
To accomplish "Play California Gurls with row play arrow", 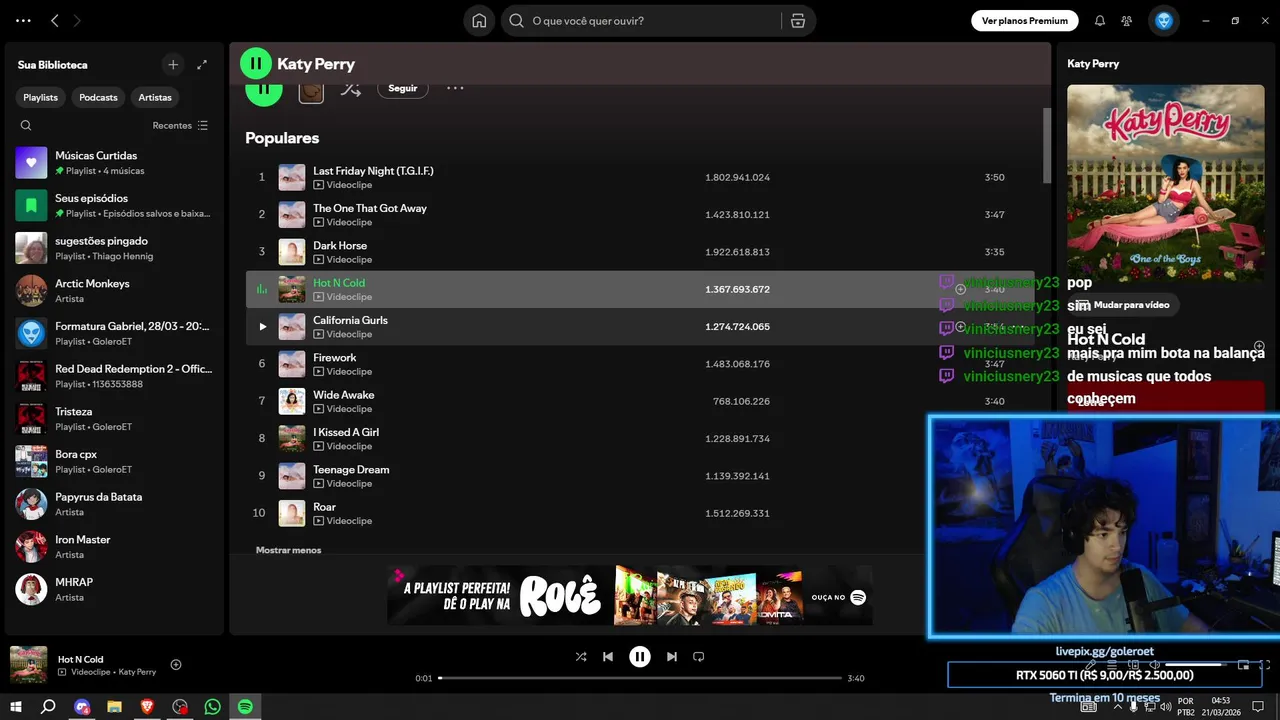I will (x=263, y=327).
